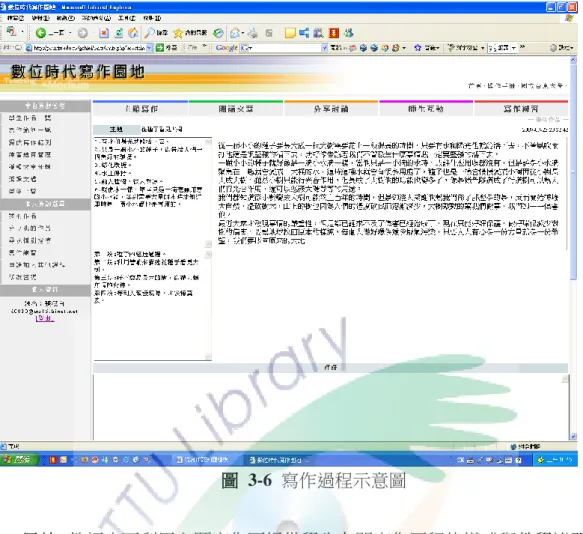Click the Stop loading icon
This screenshot has width=583, height=534.
104,33
